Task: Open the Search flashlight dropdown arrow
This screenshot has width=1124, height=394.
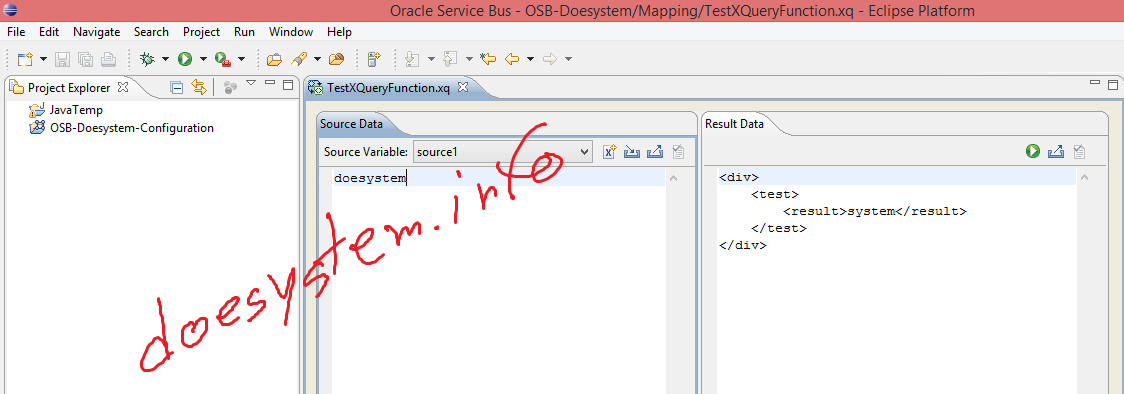Action: coord(318,59)
